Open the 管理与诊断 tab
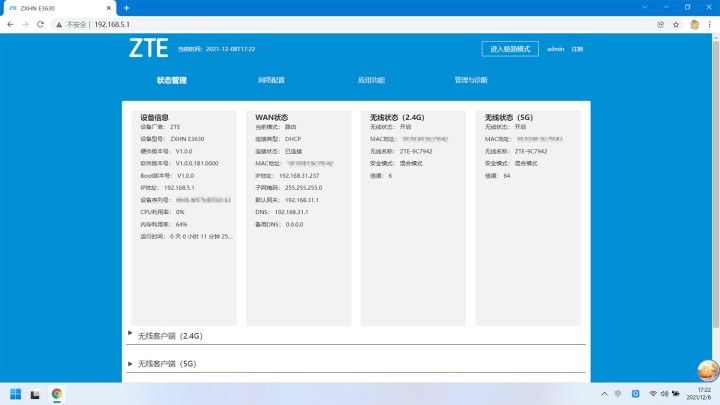 click(471, 80)
